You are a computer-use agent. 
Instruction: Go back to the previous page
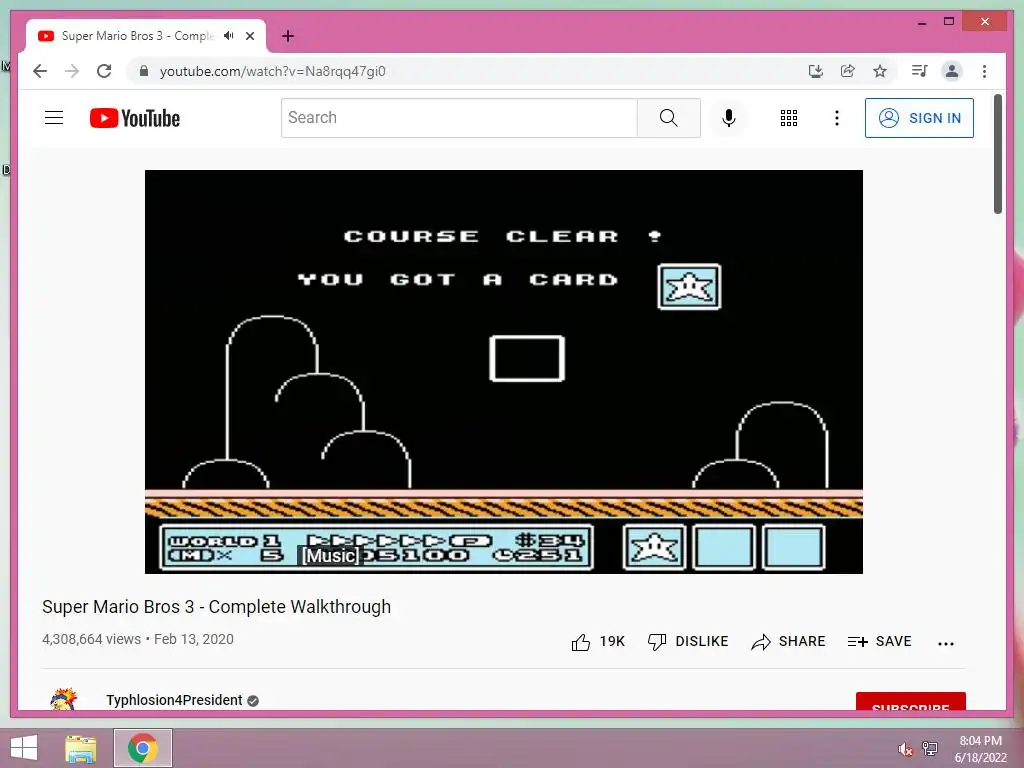[x=40, y=71]
